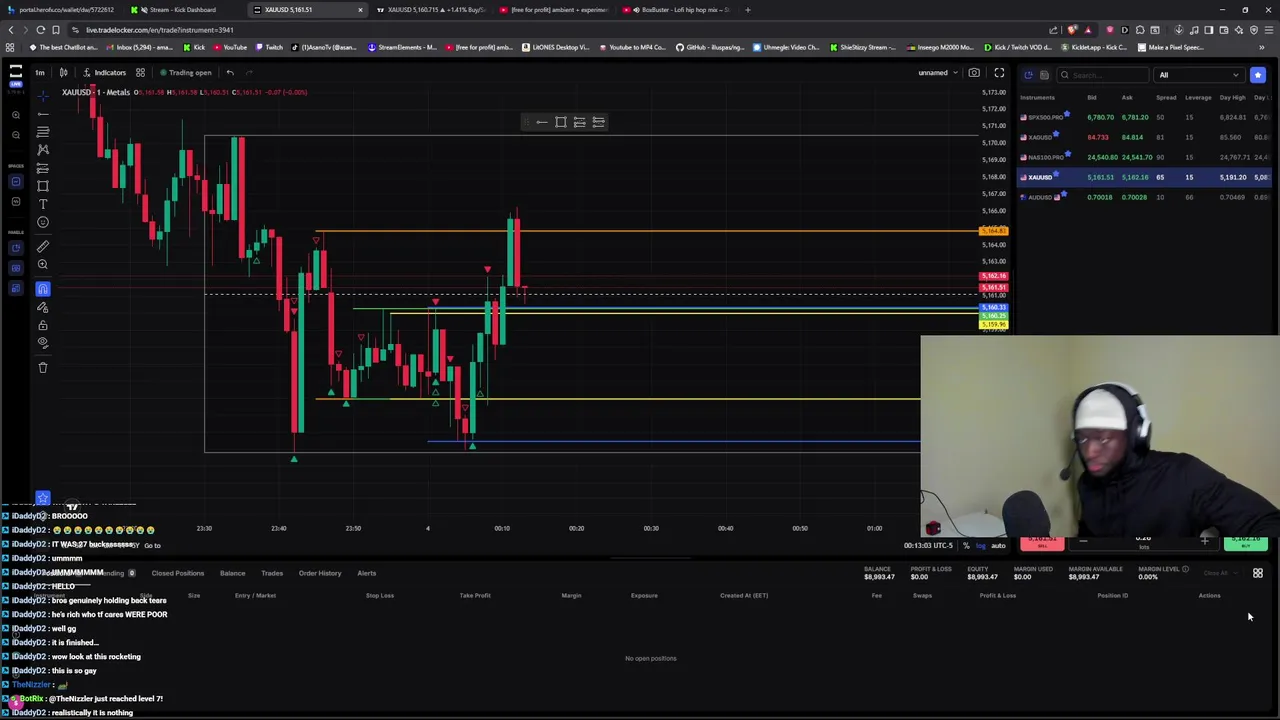This screenshot has width=1280, height=720.
Task: Switch to the Balance tab
Action: (x=232, y=573)
